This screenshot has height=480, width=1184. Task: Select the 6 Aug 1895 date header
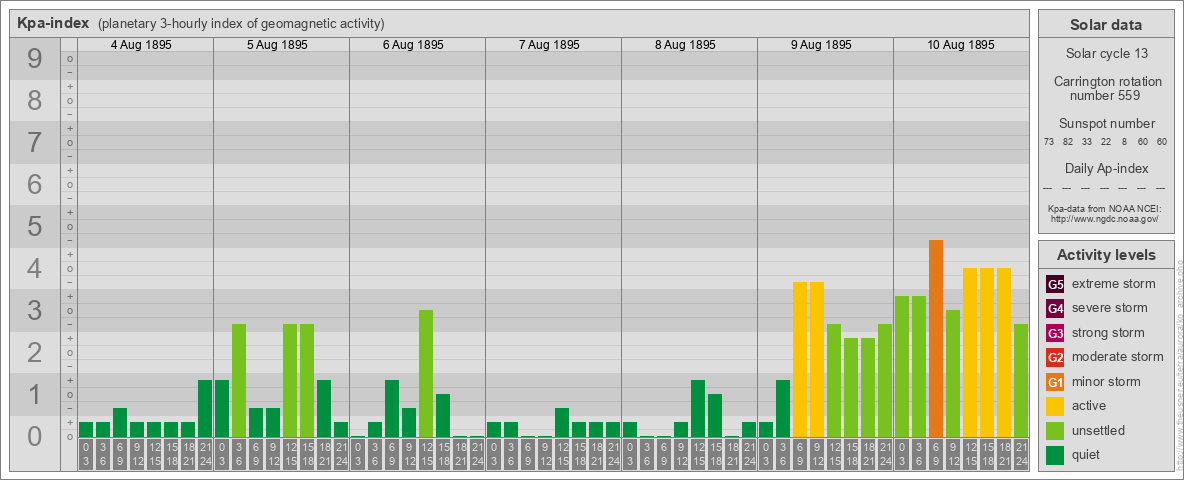click(x=413, y=45)
